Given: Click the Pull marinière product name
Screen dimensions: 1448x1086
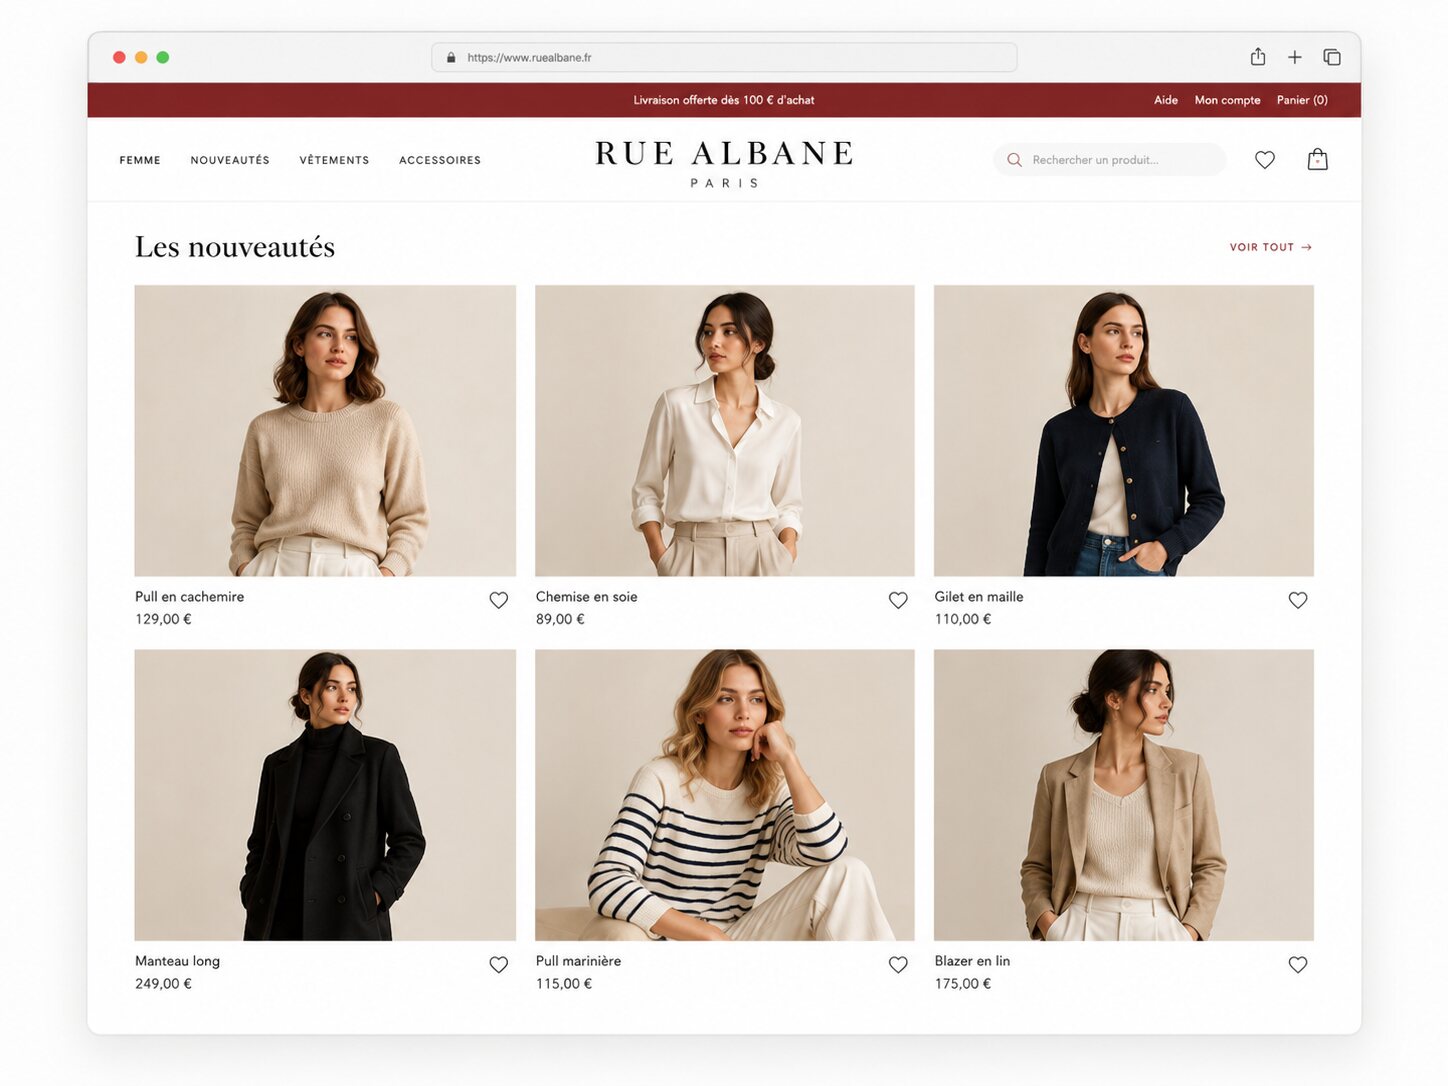Looking at the screenshot, I should pos(579,962).
